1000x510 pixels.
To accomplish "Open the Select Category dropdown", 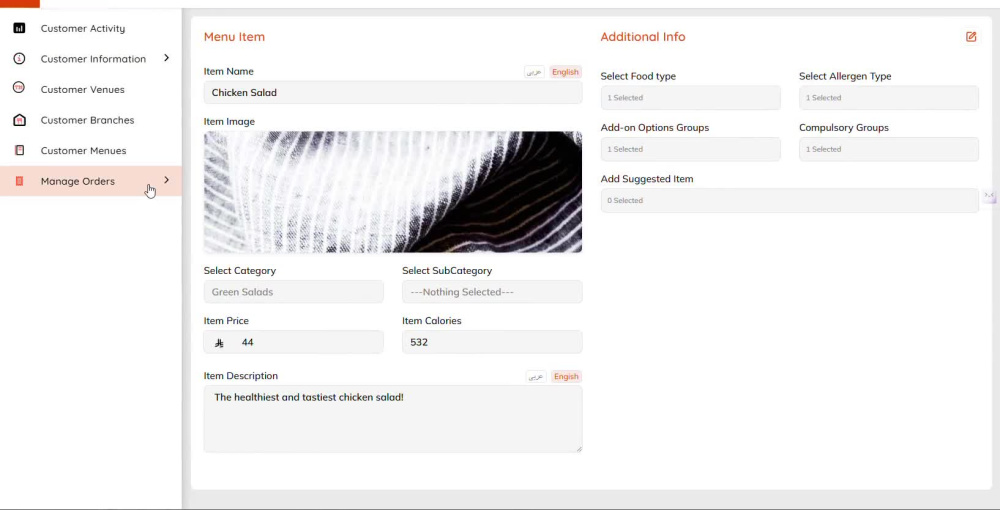I will (293, 292).
